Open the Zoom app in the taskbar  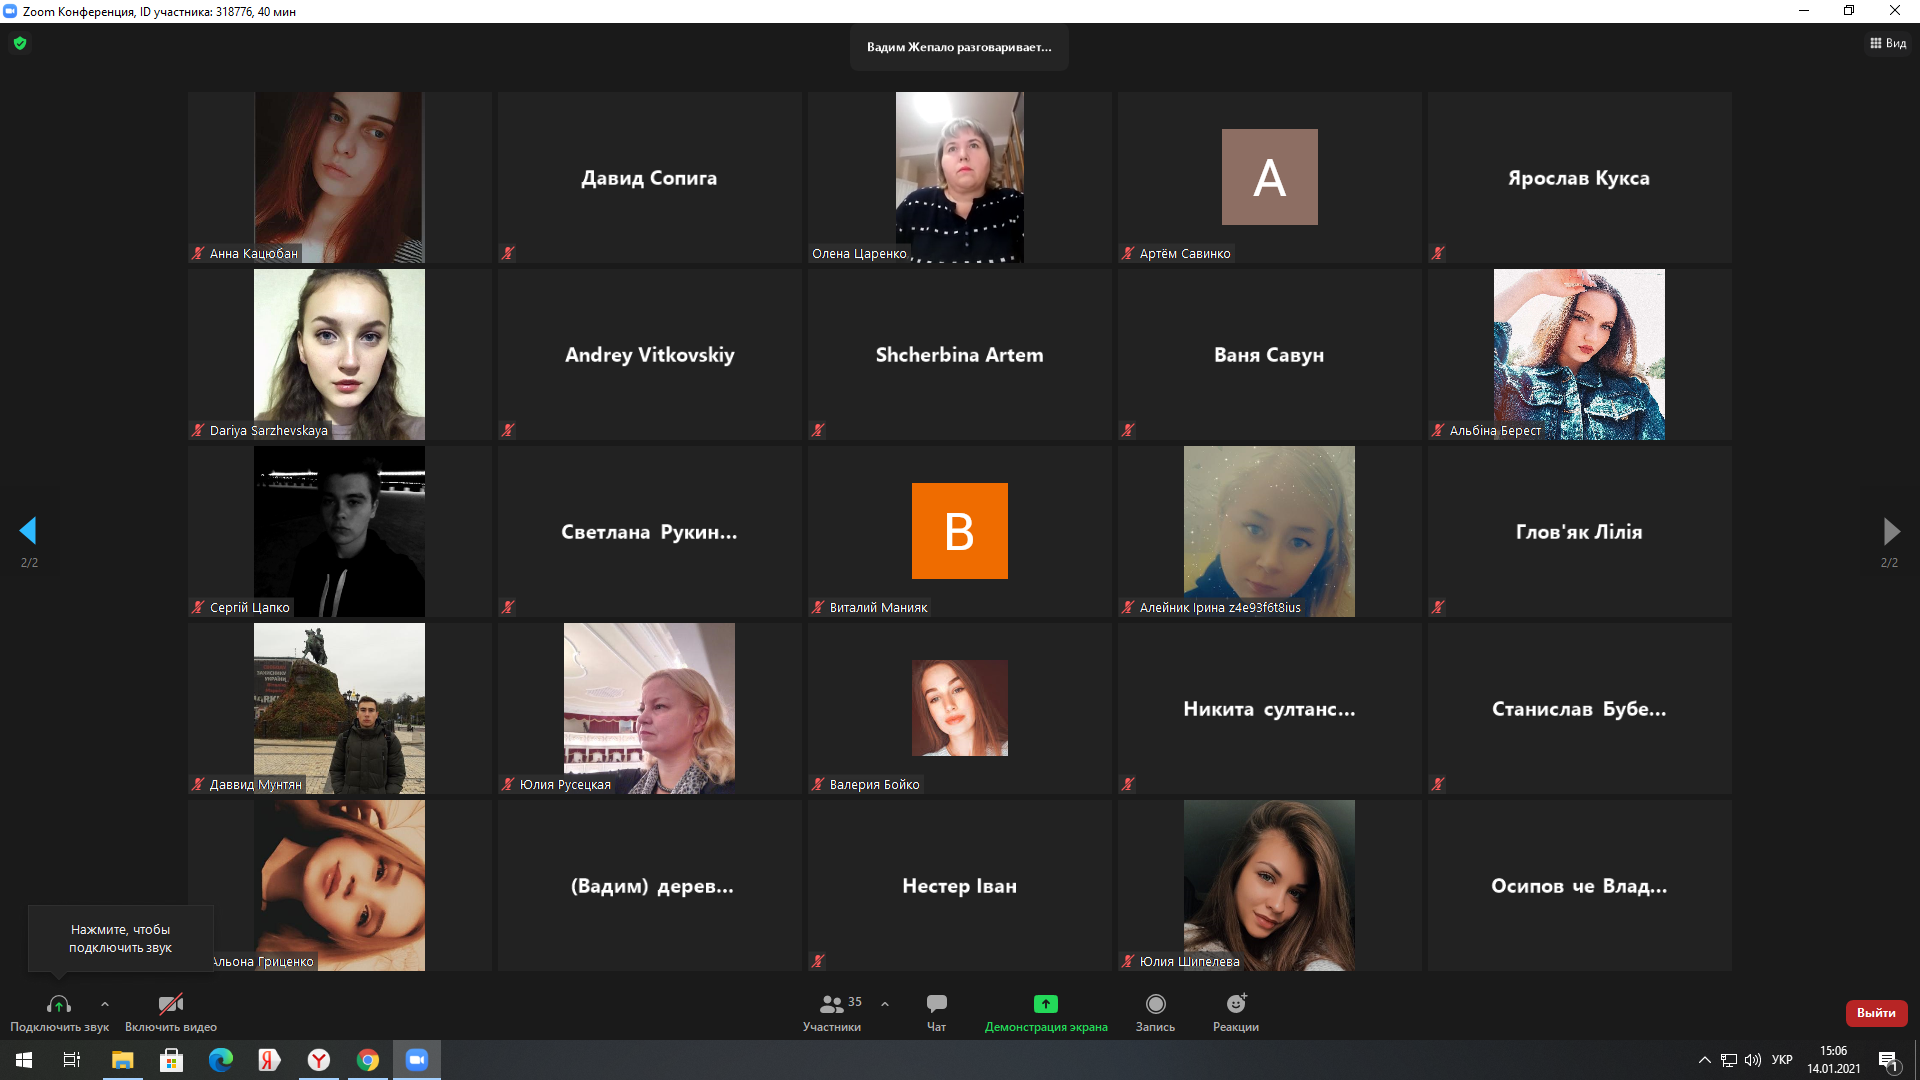coord(416,1060)
